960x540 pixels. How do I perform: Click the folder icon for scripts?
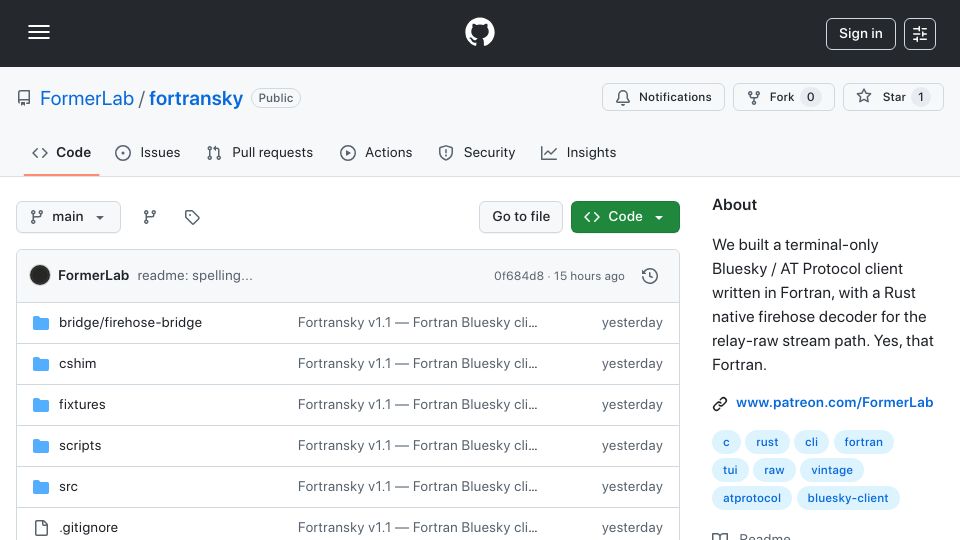pos(41,446)
